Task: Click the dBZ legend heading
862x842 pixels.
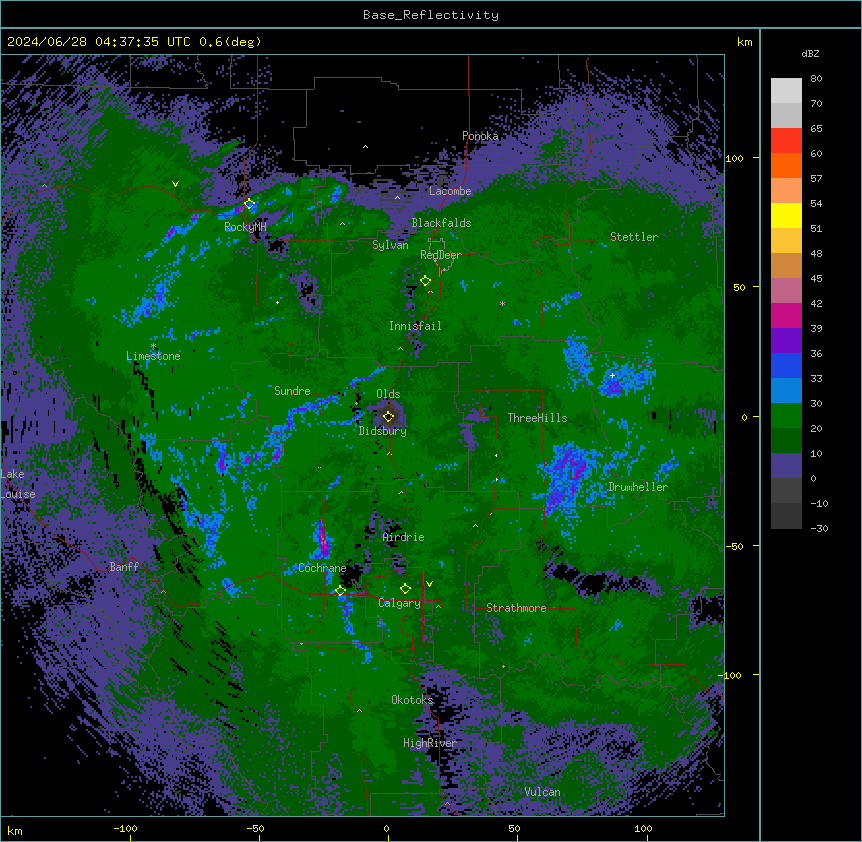Action: (810, 54)
